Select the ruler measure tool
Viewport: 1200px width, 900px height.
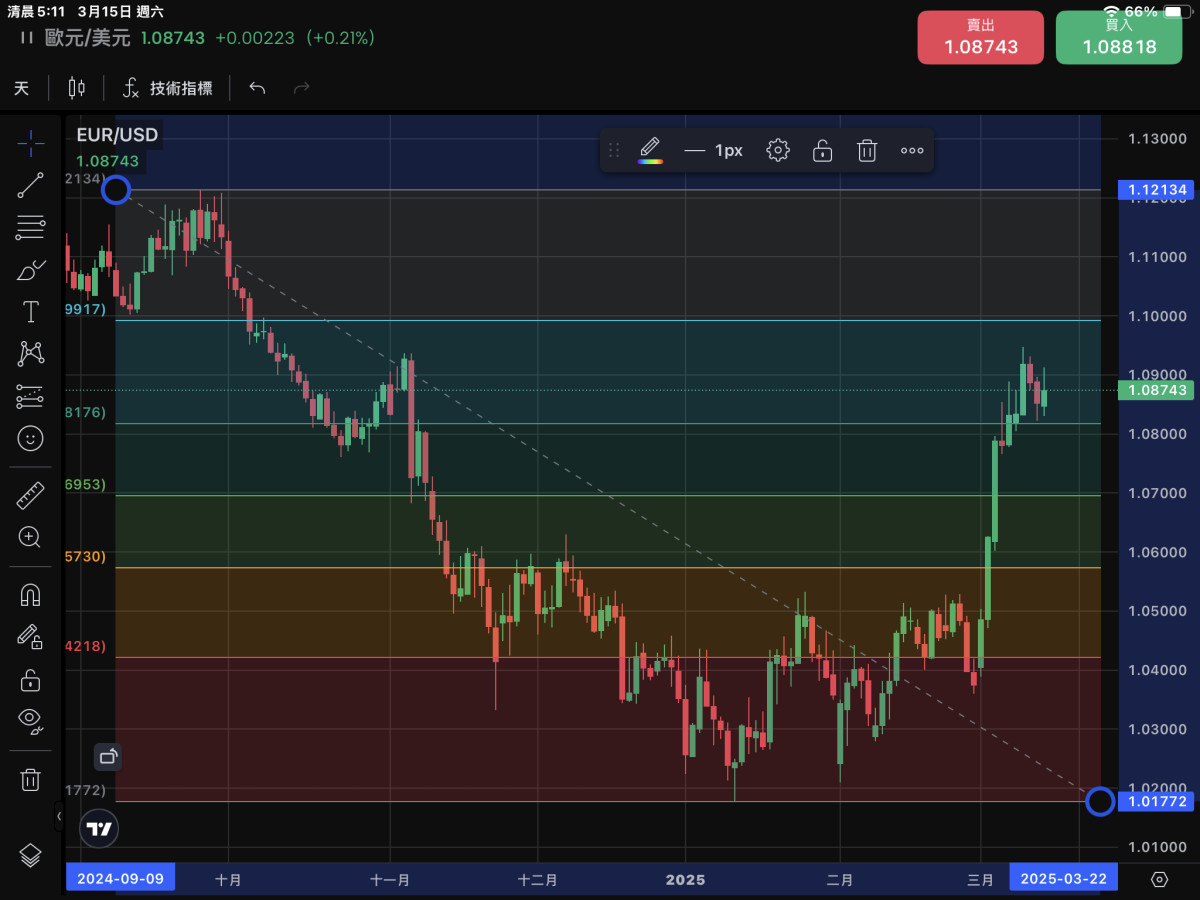coord(30,495)
